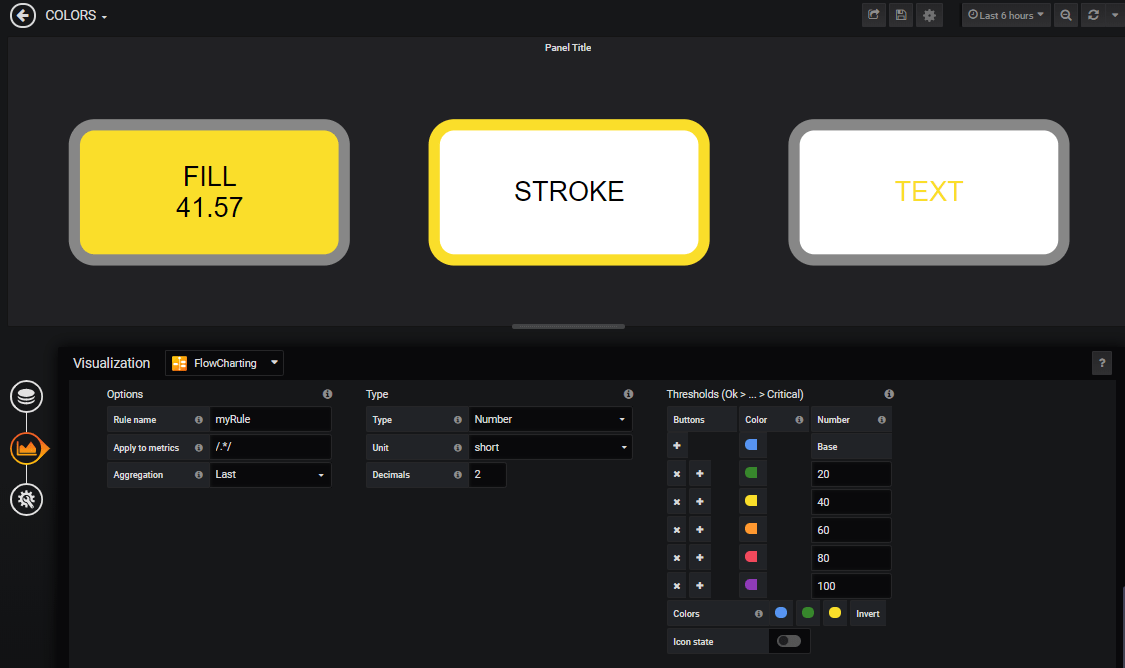Toggle the Icon state switch
Viewport: 1125px width, 668px height.
coord(789,641)
